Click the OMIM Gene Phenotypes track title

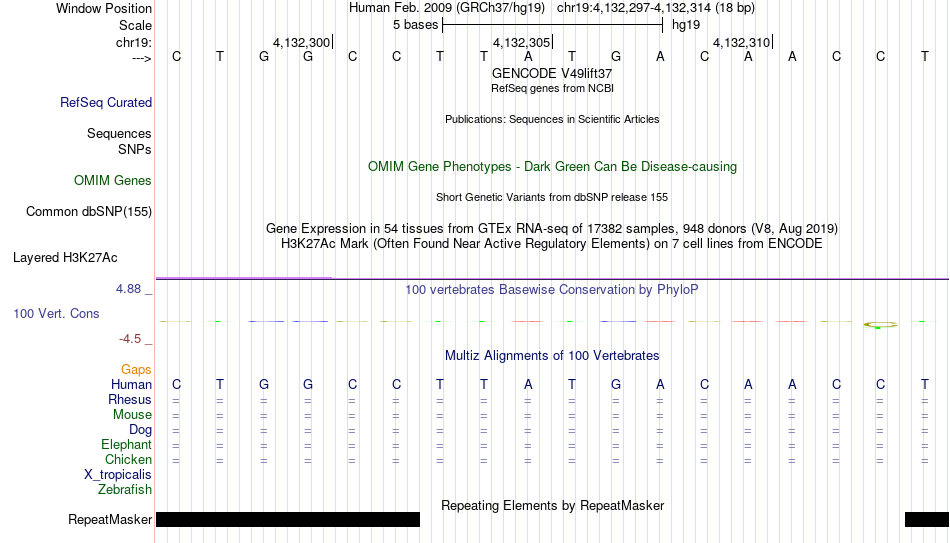pos(552,167)
